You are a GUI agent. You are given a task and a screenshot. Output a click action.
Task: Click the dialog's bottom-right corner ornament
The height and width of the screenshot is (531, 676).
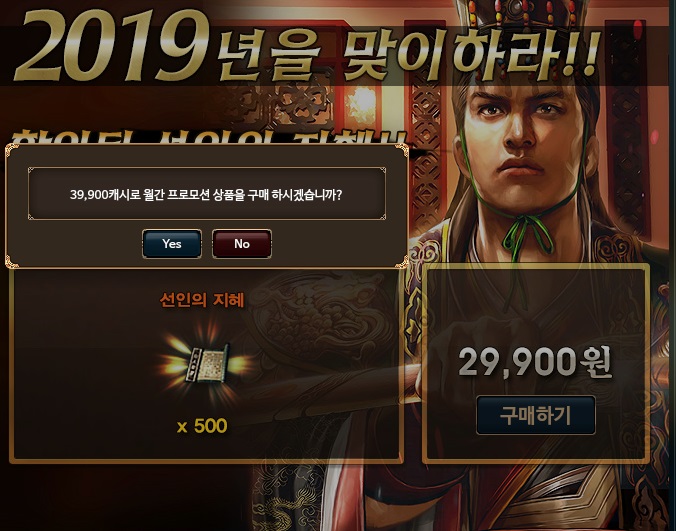401,261
